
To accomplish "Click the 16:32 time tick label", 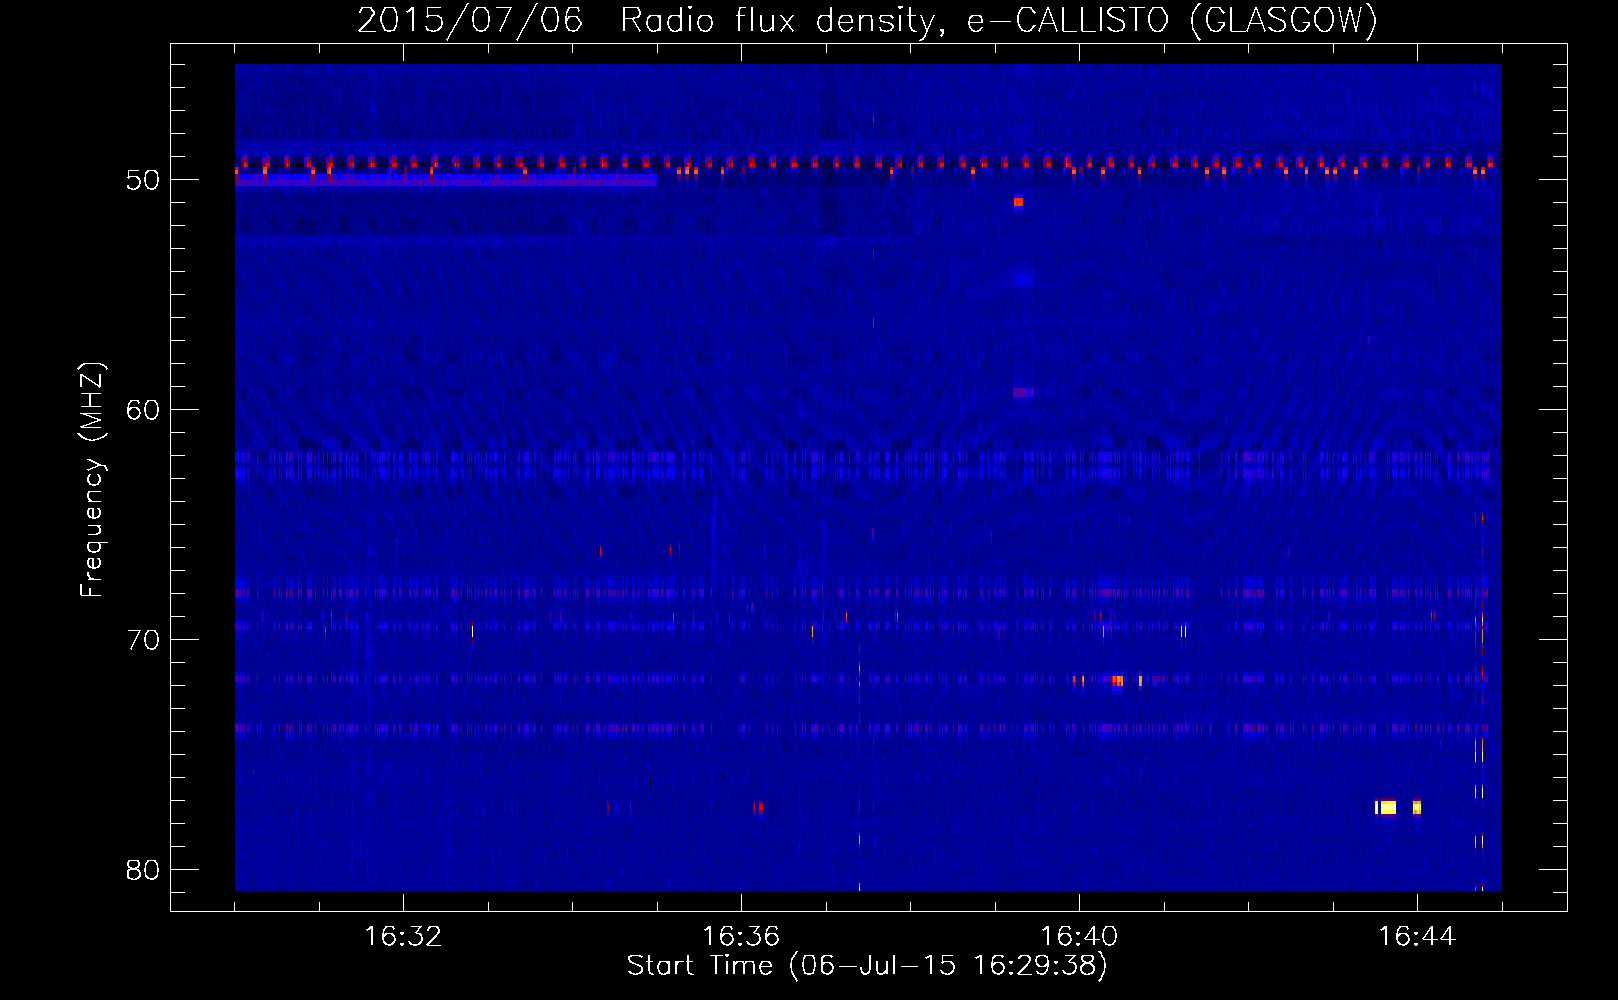I will (403, 937).
